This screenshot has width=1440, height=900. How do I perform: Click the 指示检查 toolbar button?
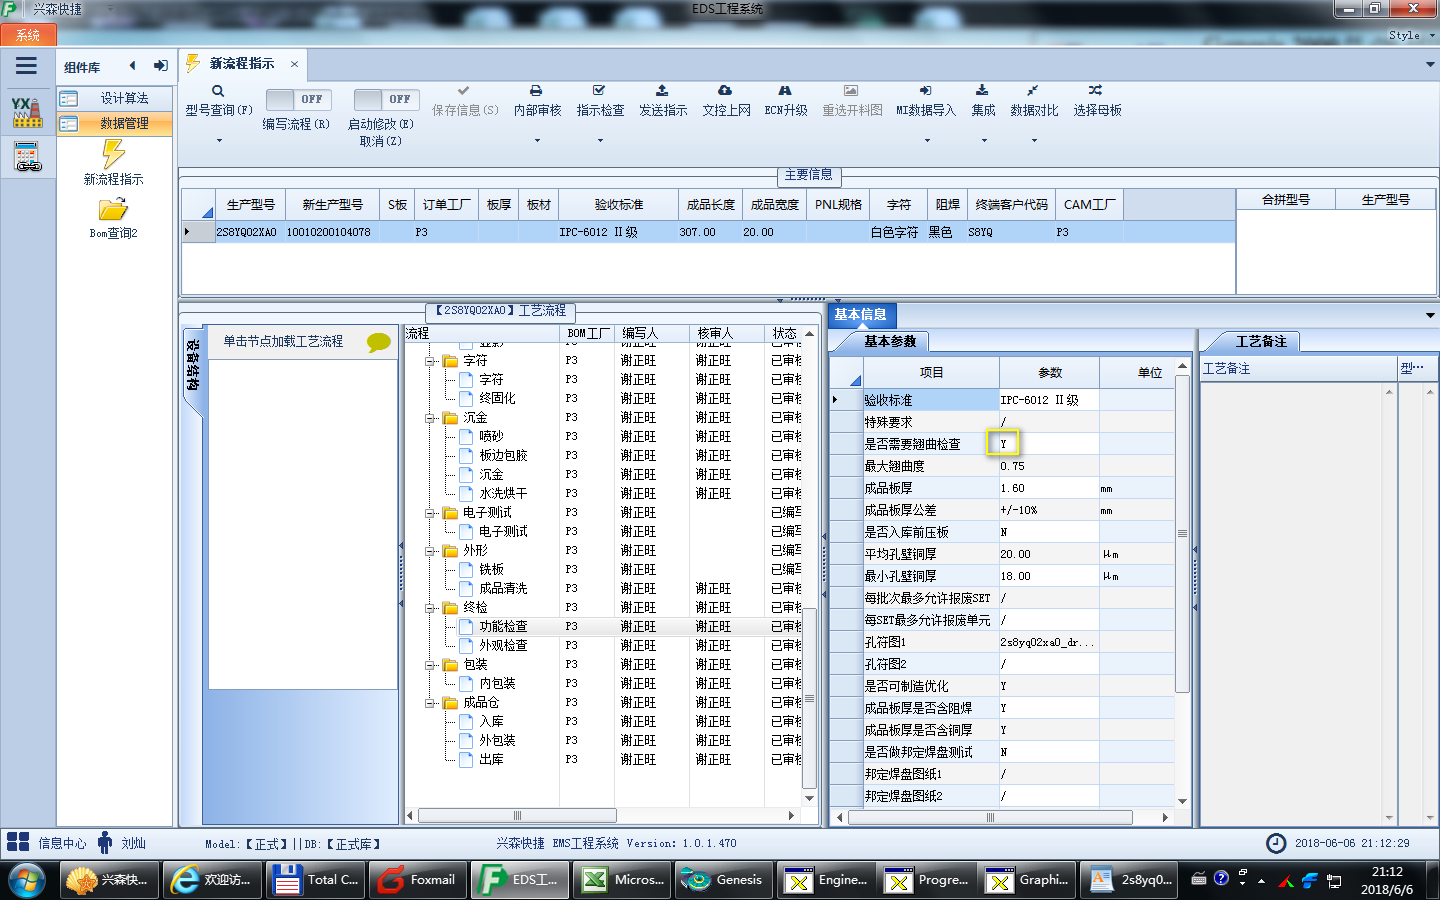(600, 101)
